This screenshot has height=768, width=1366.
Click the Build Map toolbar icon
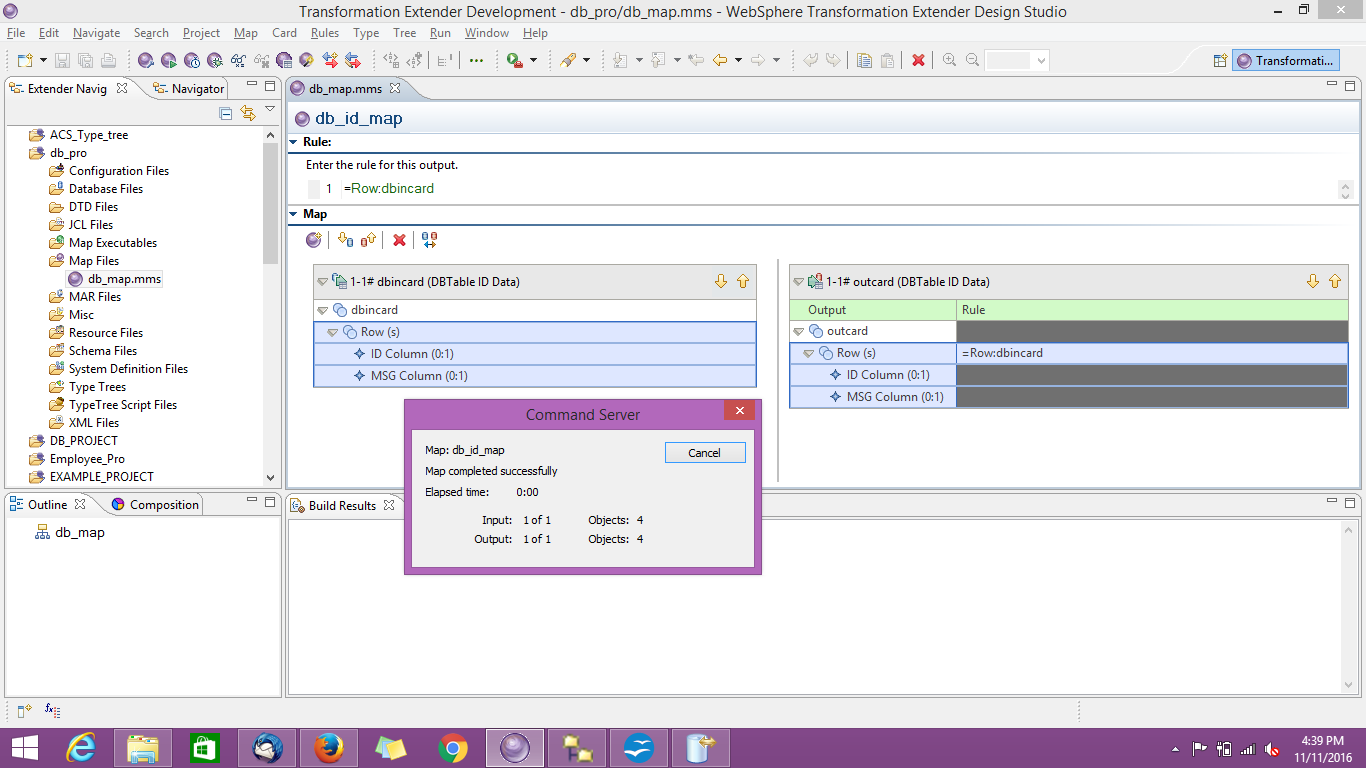(x=145, y=60)
